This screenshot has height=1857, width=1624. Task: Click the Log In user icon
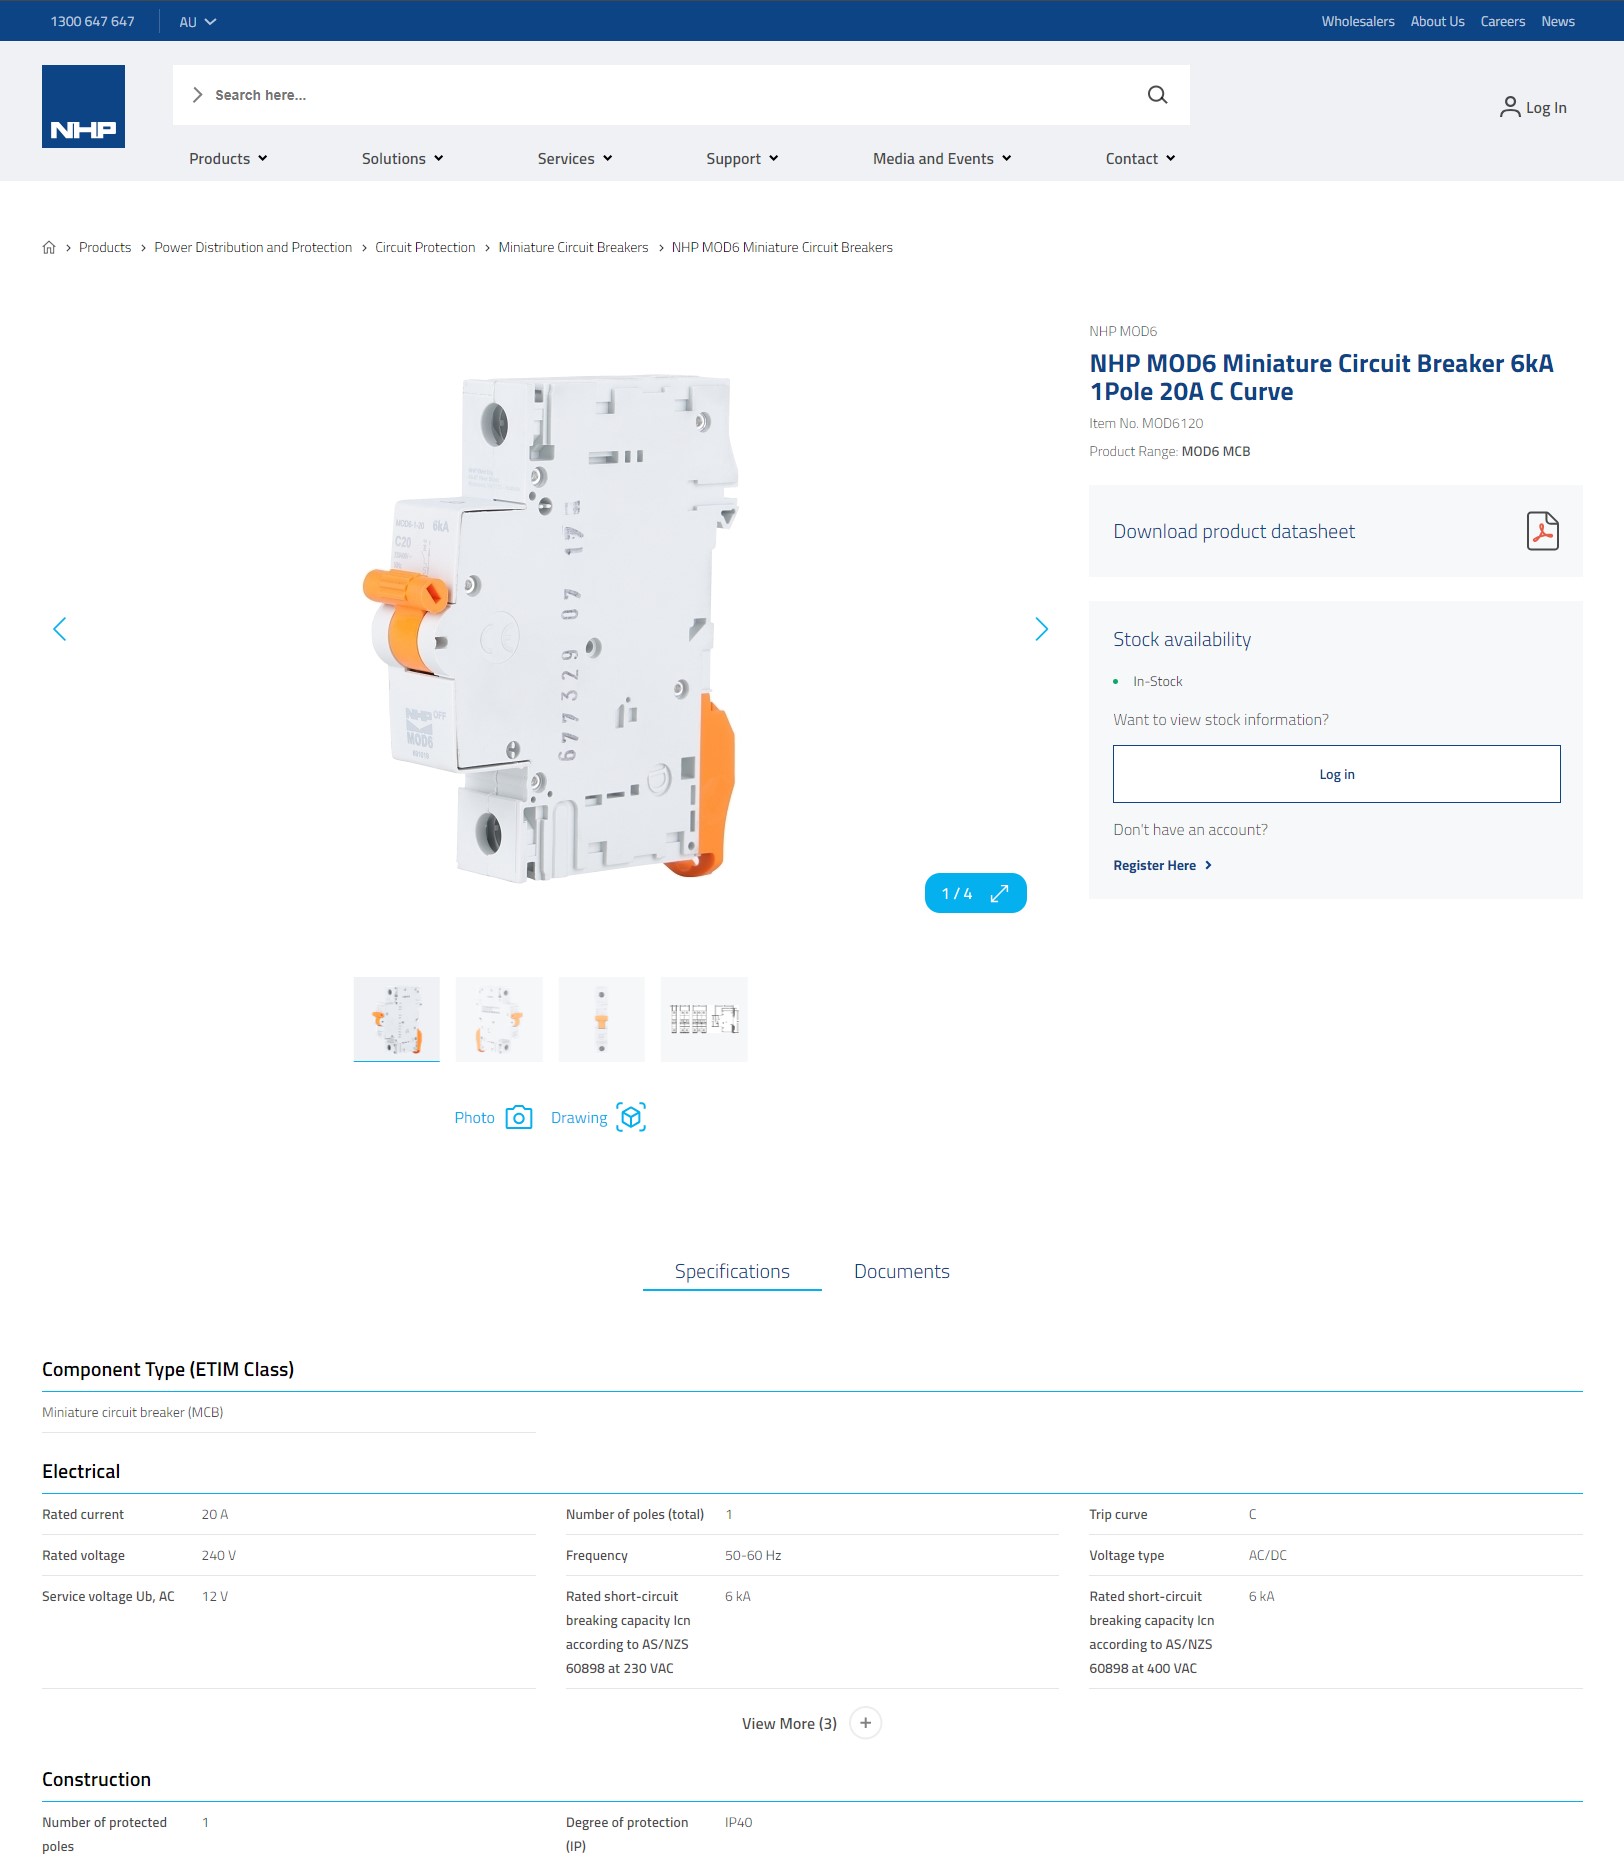click(x=1509, y=107)
